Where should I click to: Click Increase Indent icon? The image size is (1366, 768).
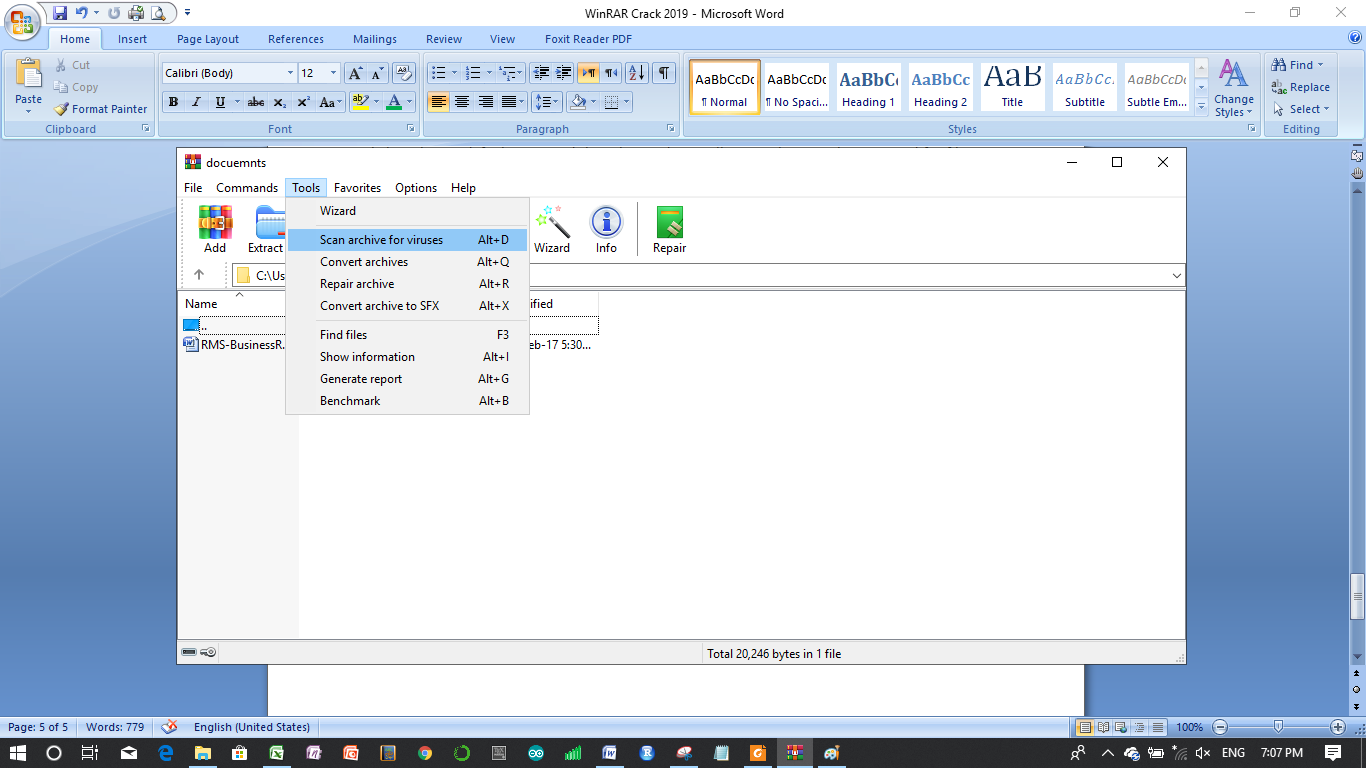click(564, 73)
